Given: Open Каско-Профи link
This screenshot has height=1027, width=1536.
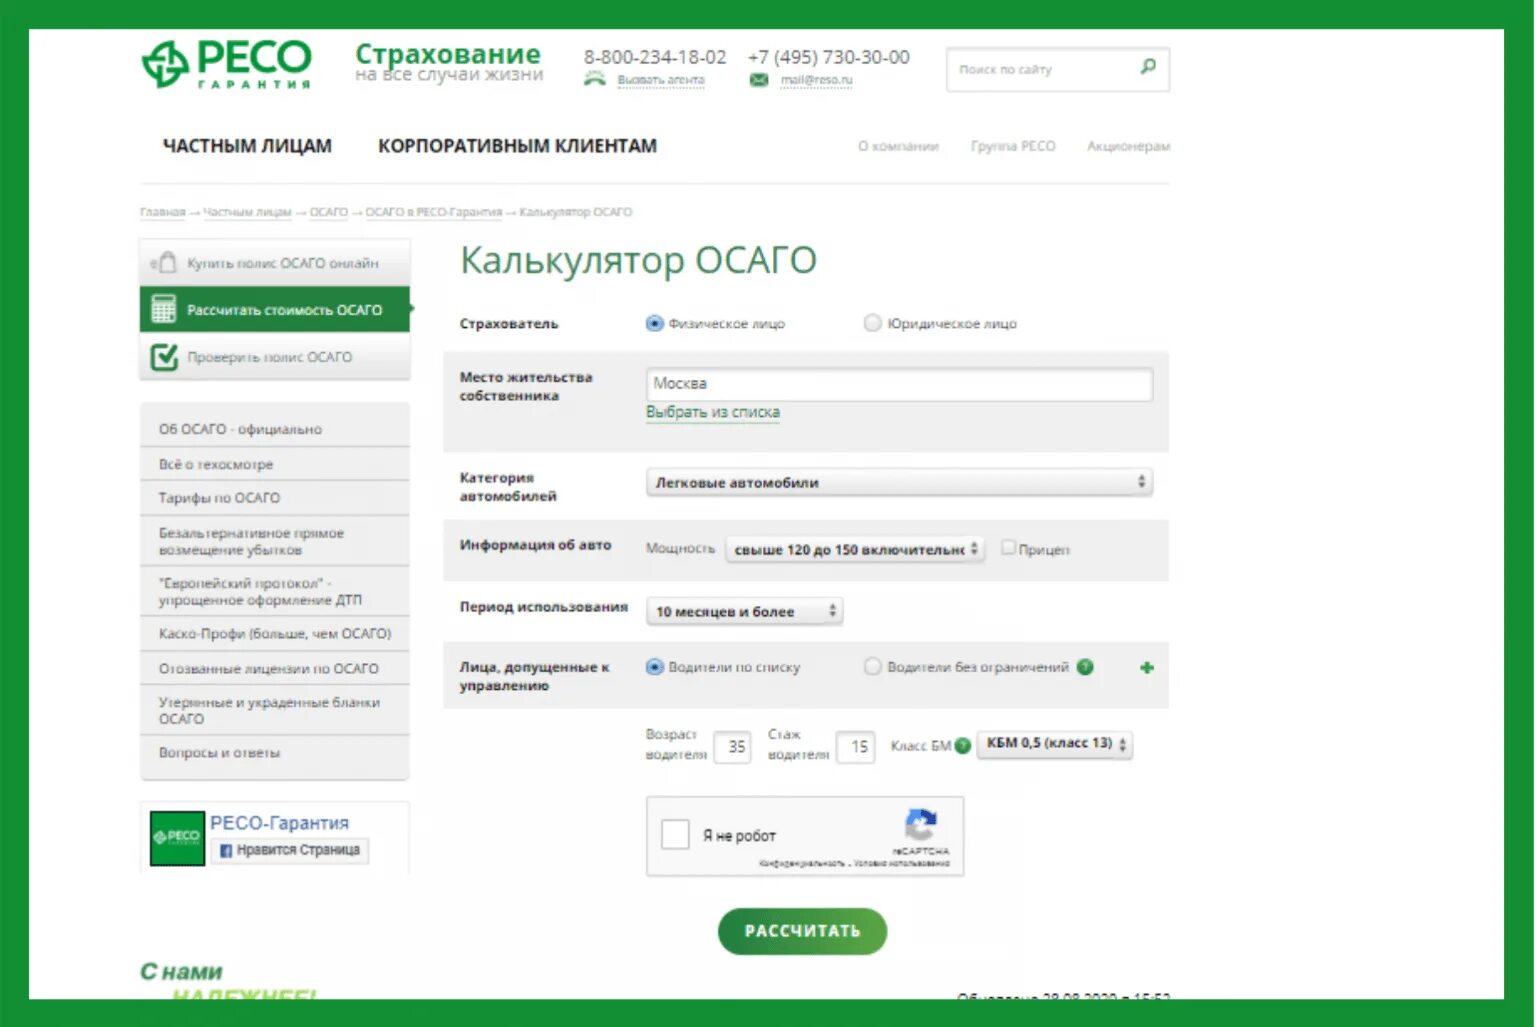Looking at the screenshot, I should (275, 633).
